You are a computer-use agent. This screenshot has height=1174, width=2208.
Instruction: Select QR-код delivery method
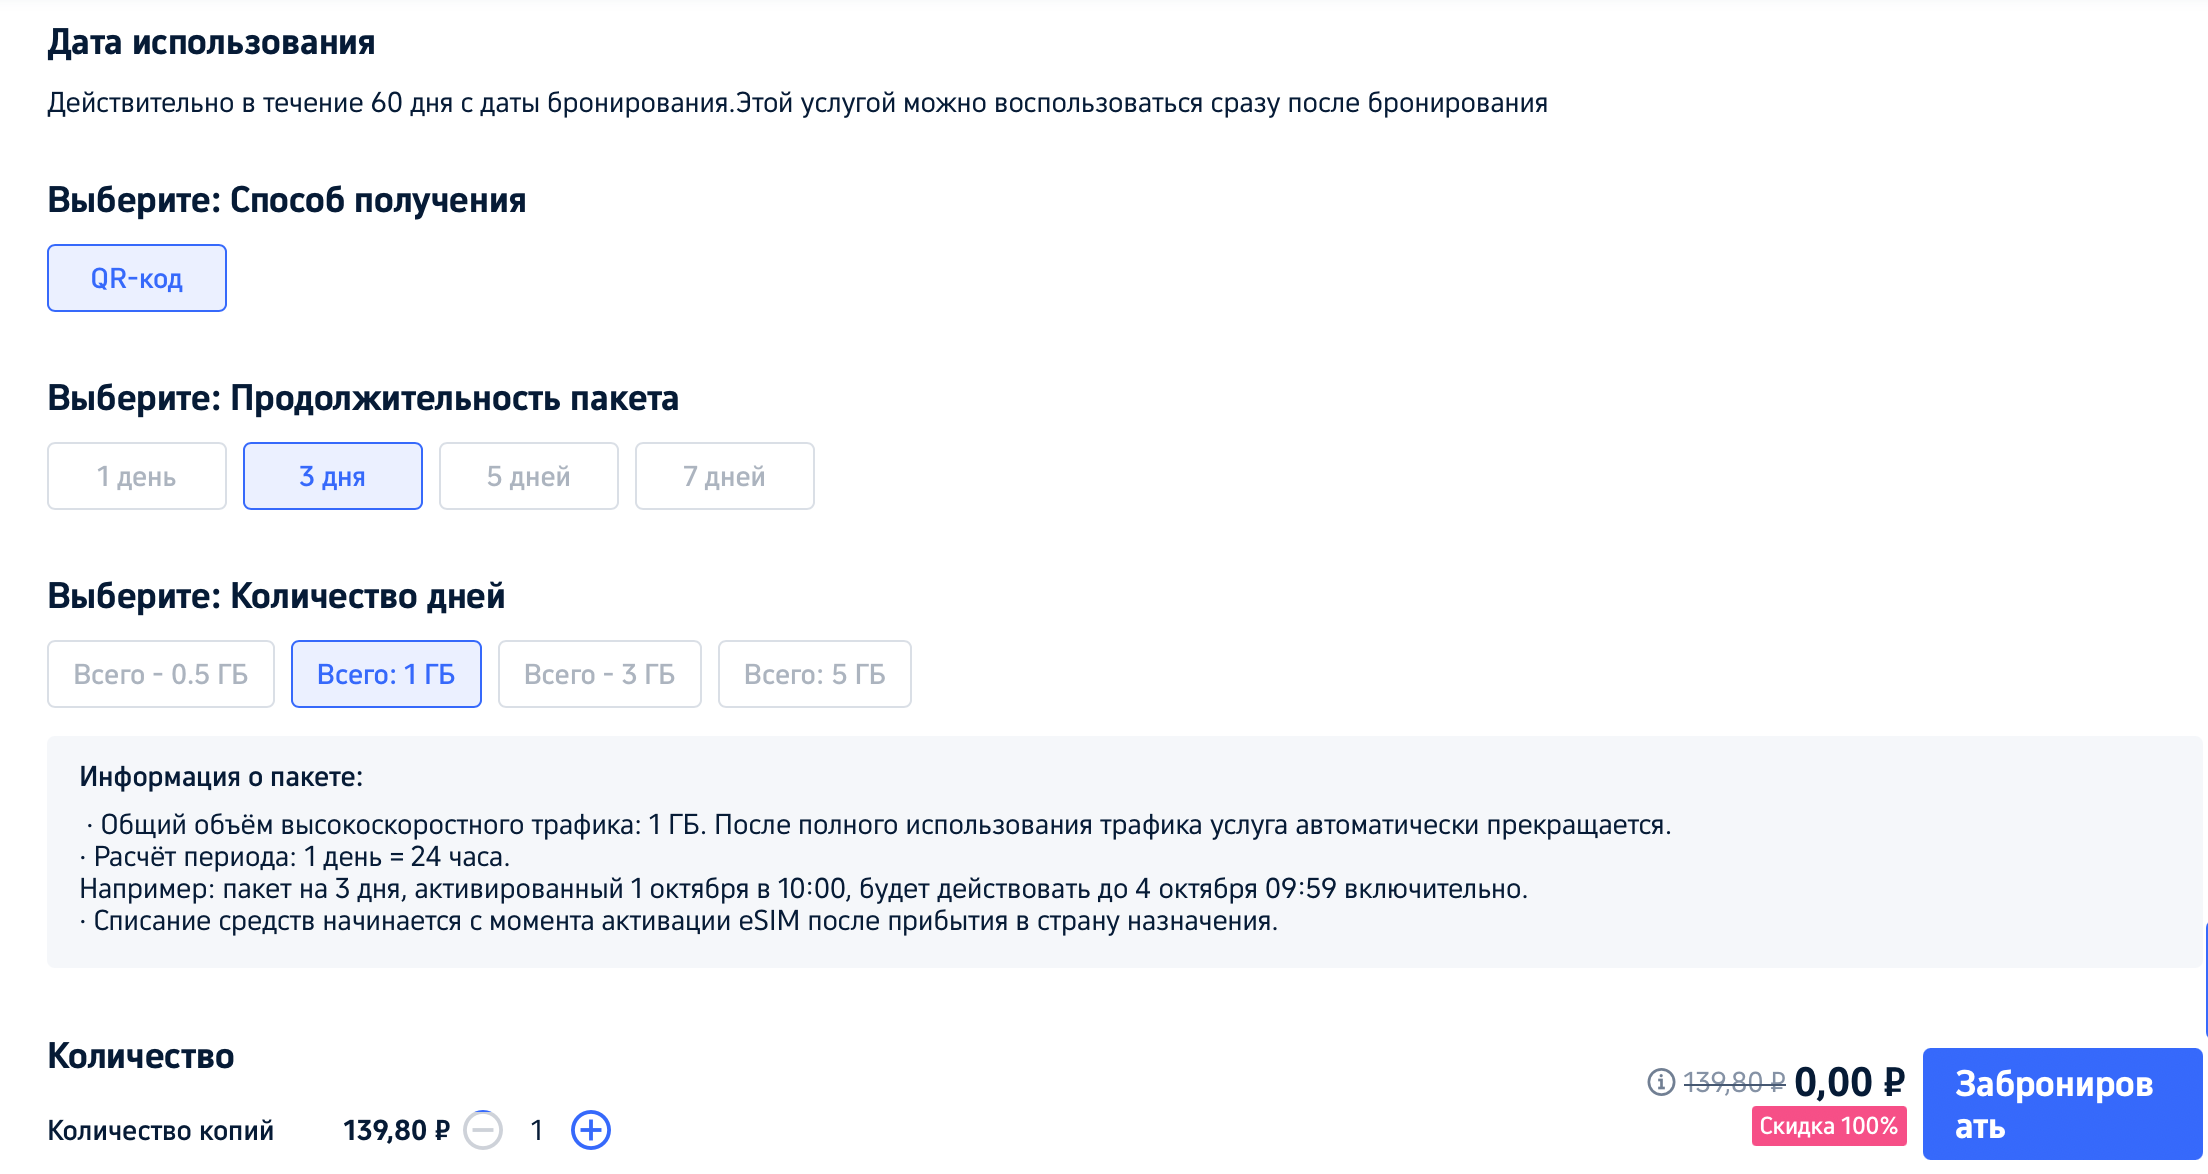click(x=137, y=278)
